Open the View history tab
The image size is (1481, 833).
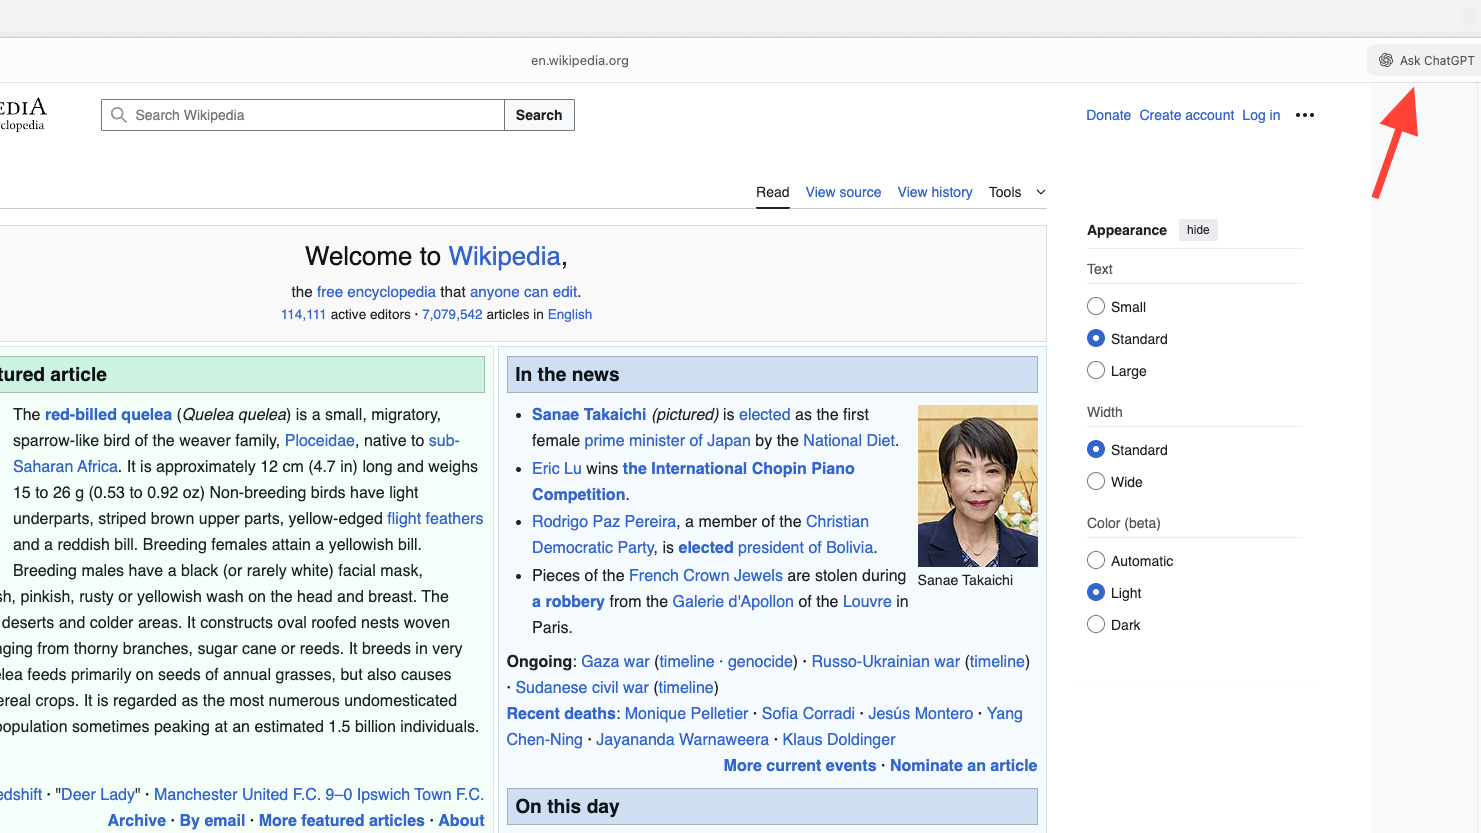[x=934, y=192]
